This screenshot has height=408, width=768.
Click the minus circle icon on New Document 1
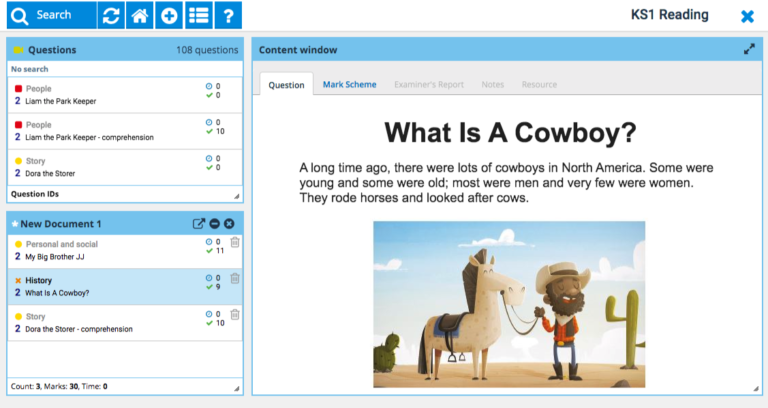point(214,223)
